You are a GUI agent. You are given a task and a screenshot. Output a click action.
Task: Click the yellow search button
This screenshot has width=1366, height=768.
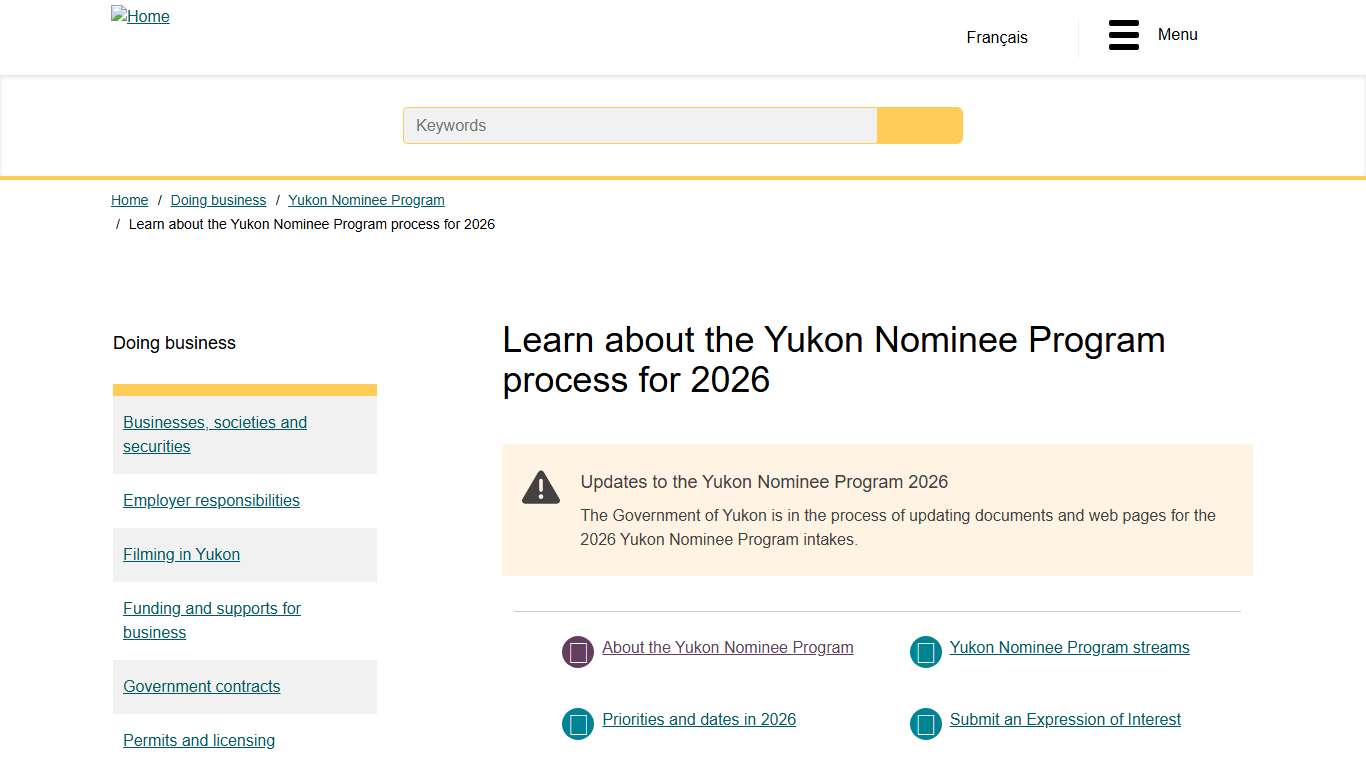click(919, 125)
